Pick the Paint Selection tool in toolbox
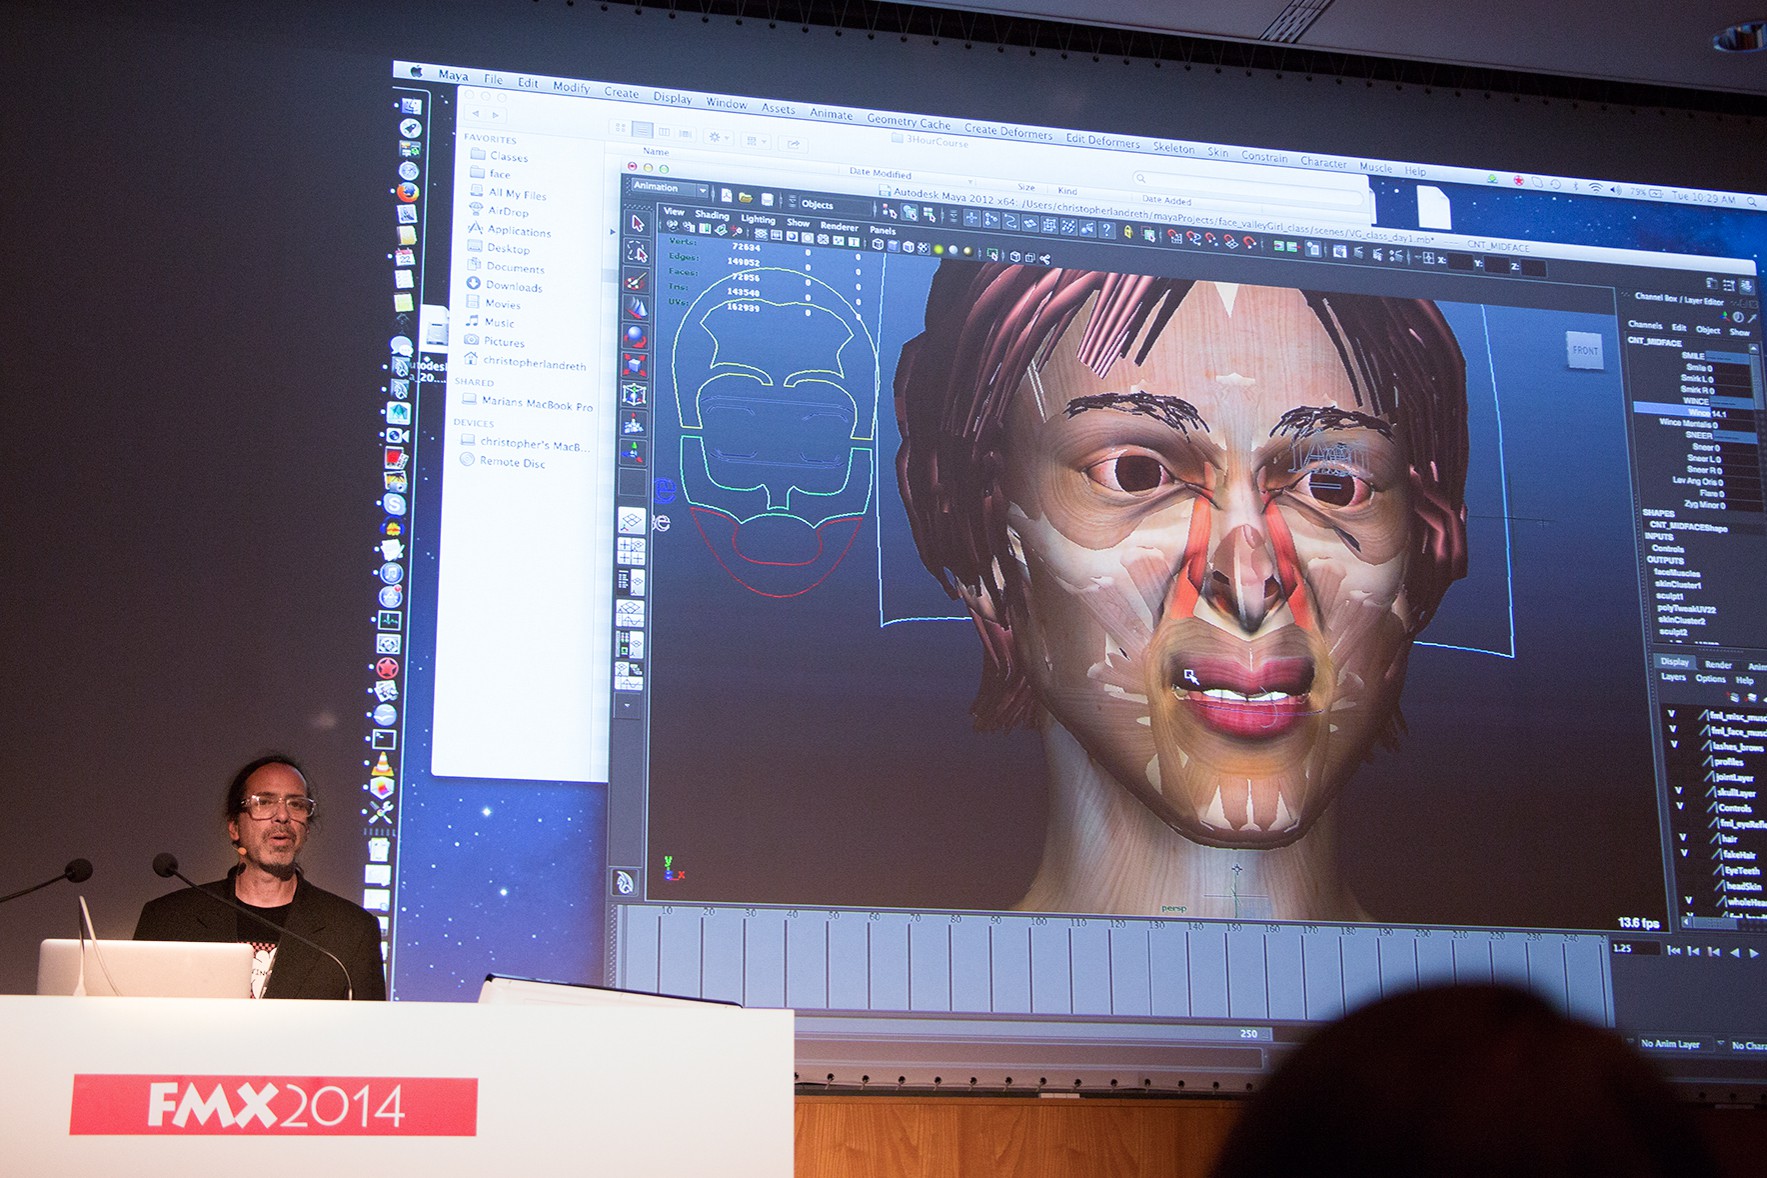Screen dimensions: 1767x1178 tap(636, 280)
